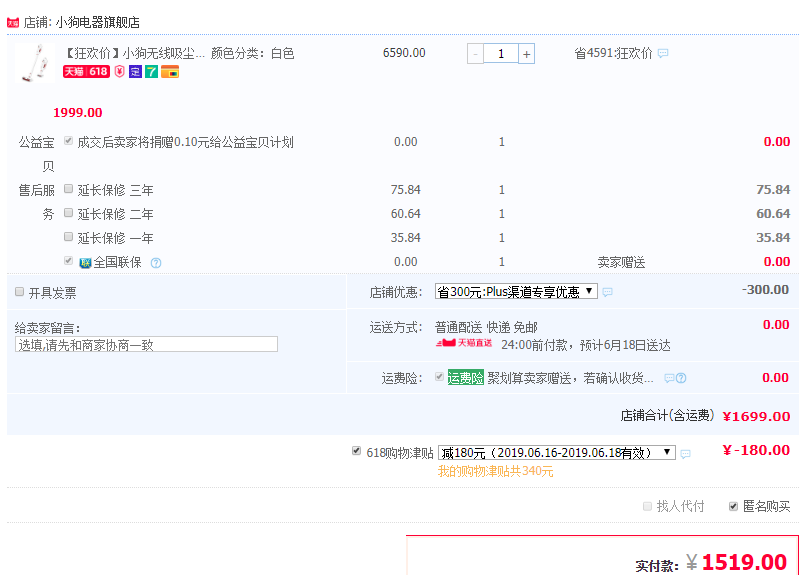The width and height of the screenshot is (812, 575).
Task: Open the 【狂欢价】小狗无线吸尘 product title
Action: 135,53
